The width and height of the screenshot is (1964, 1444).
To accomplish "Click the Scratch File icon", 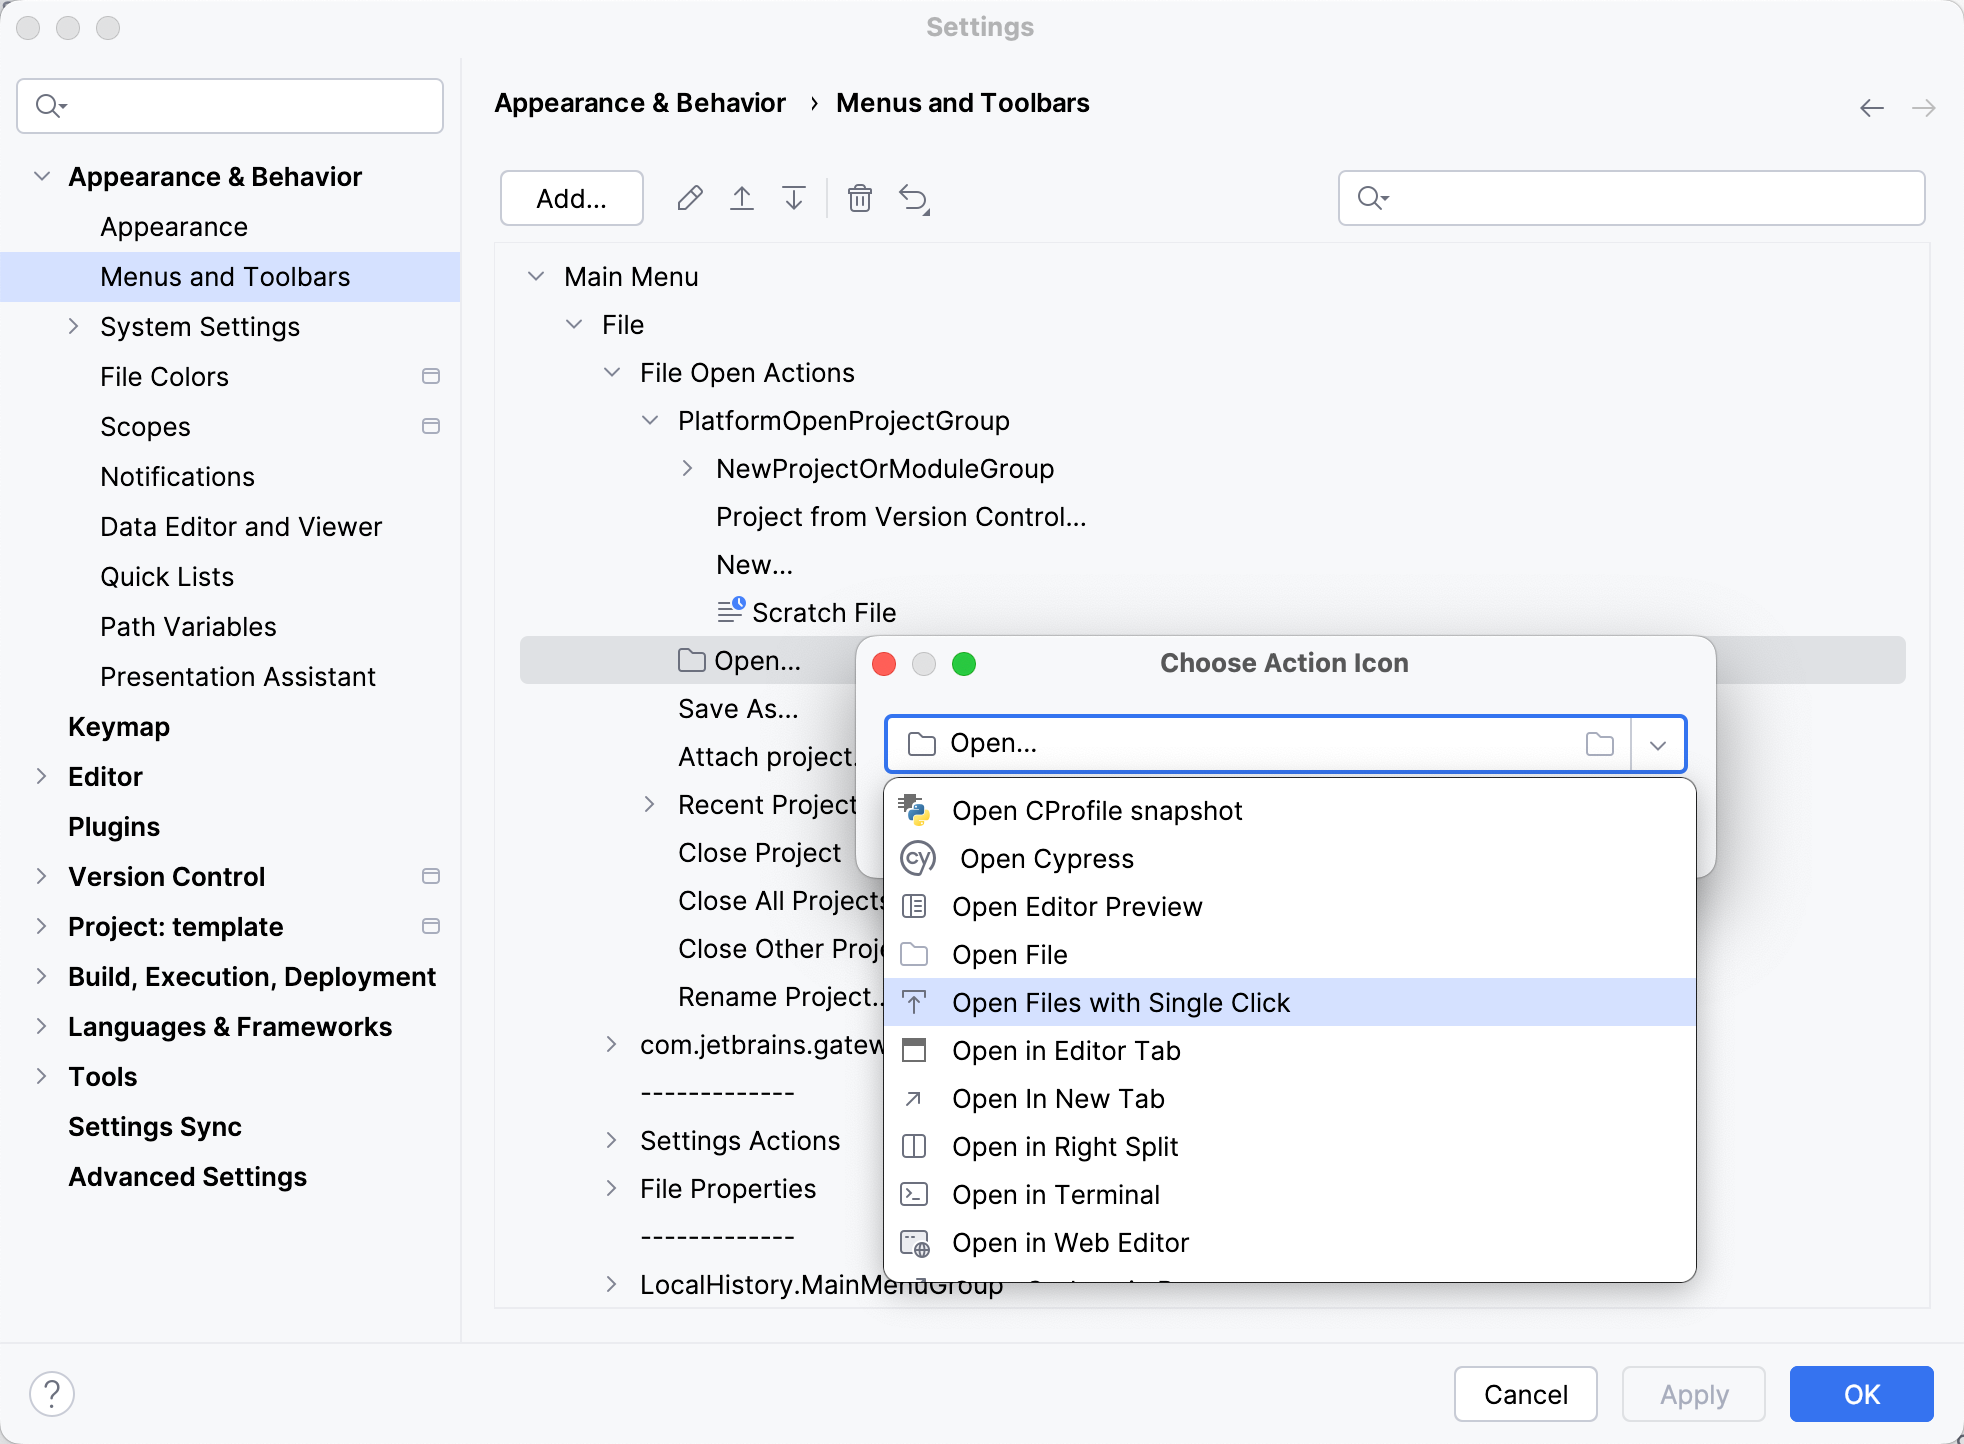I will click(731, 609).
